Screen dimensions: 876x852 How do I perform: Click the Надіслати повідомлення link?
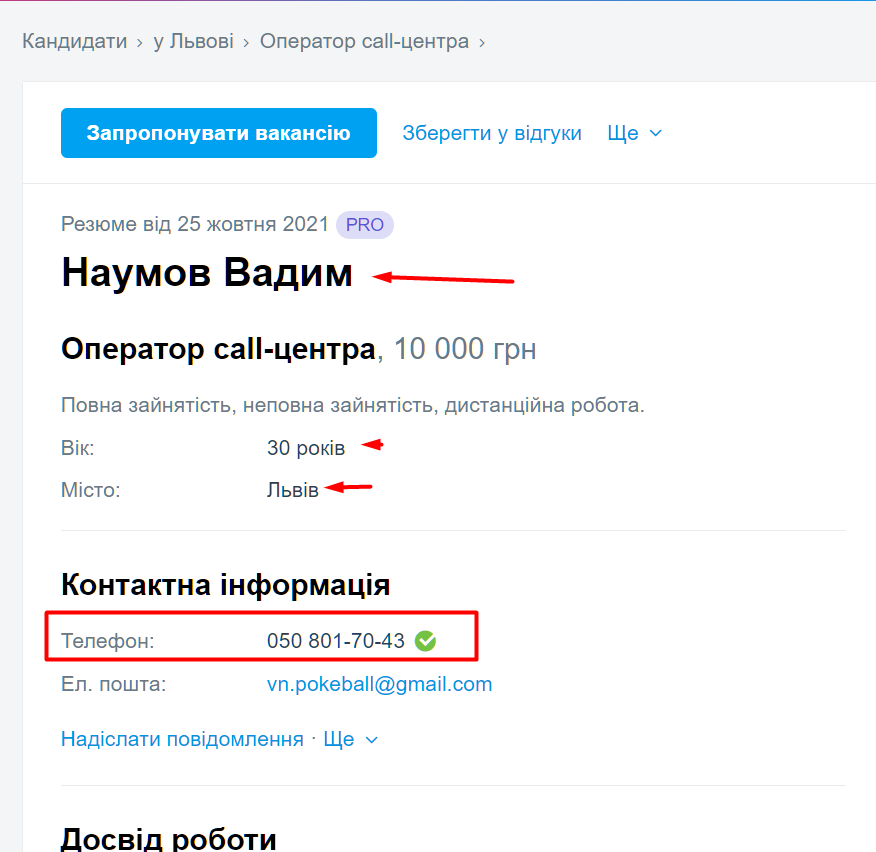click(182, 740)
